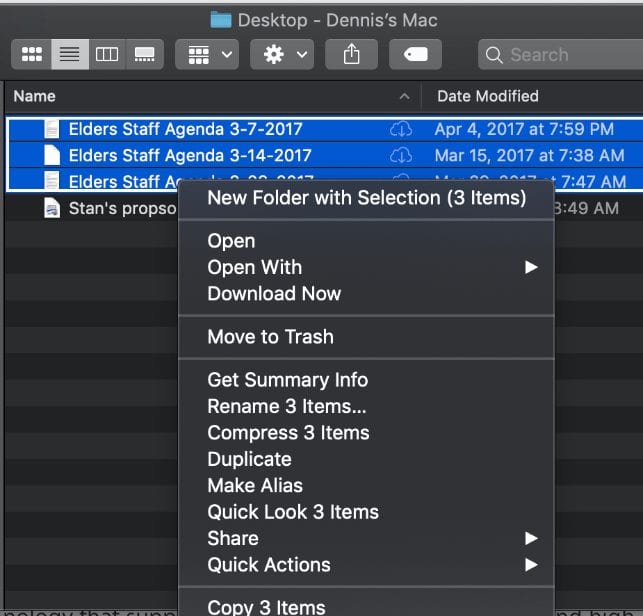Viewport: 643px width, 616px height.
Task: Click iCloud download icon for Agenda 3-14-2017
Action: tap(401, 155)
